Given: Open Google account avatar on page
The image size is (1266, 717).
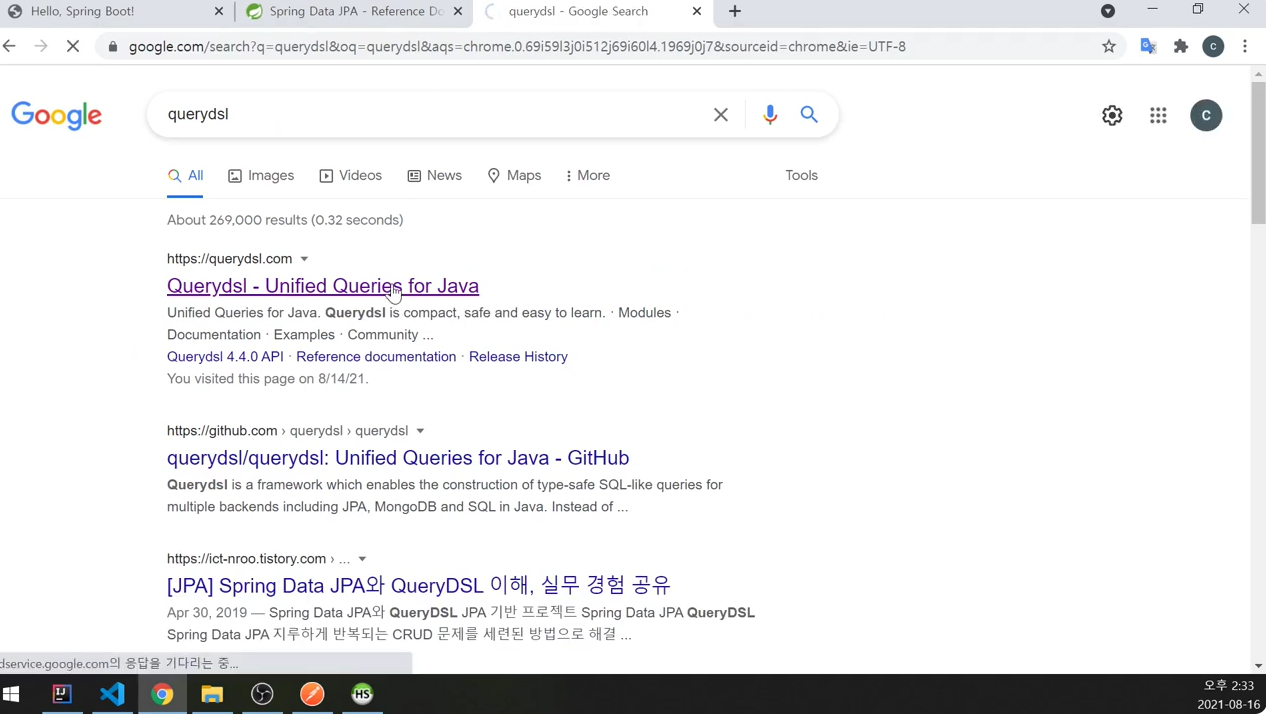Looking at the screenshot, I should pos(1206,115).
